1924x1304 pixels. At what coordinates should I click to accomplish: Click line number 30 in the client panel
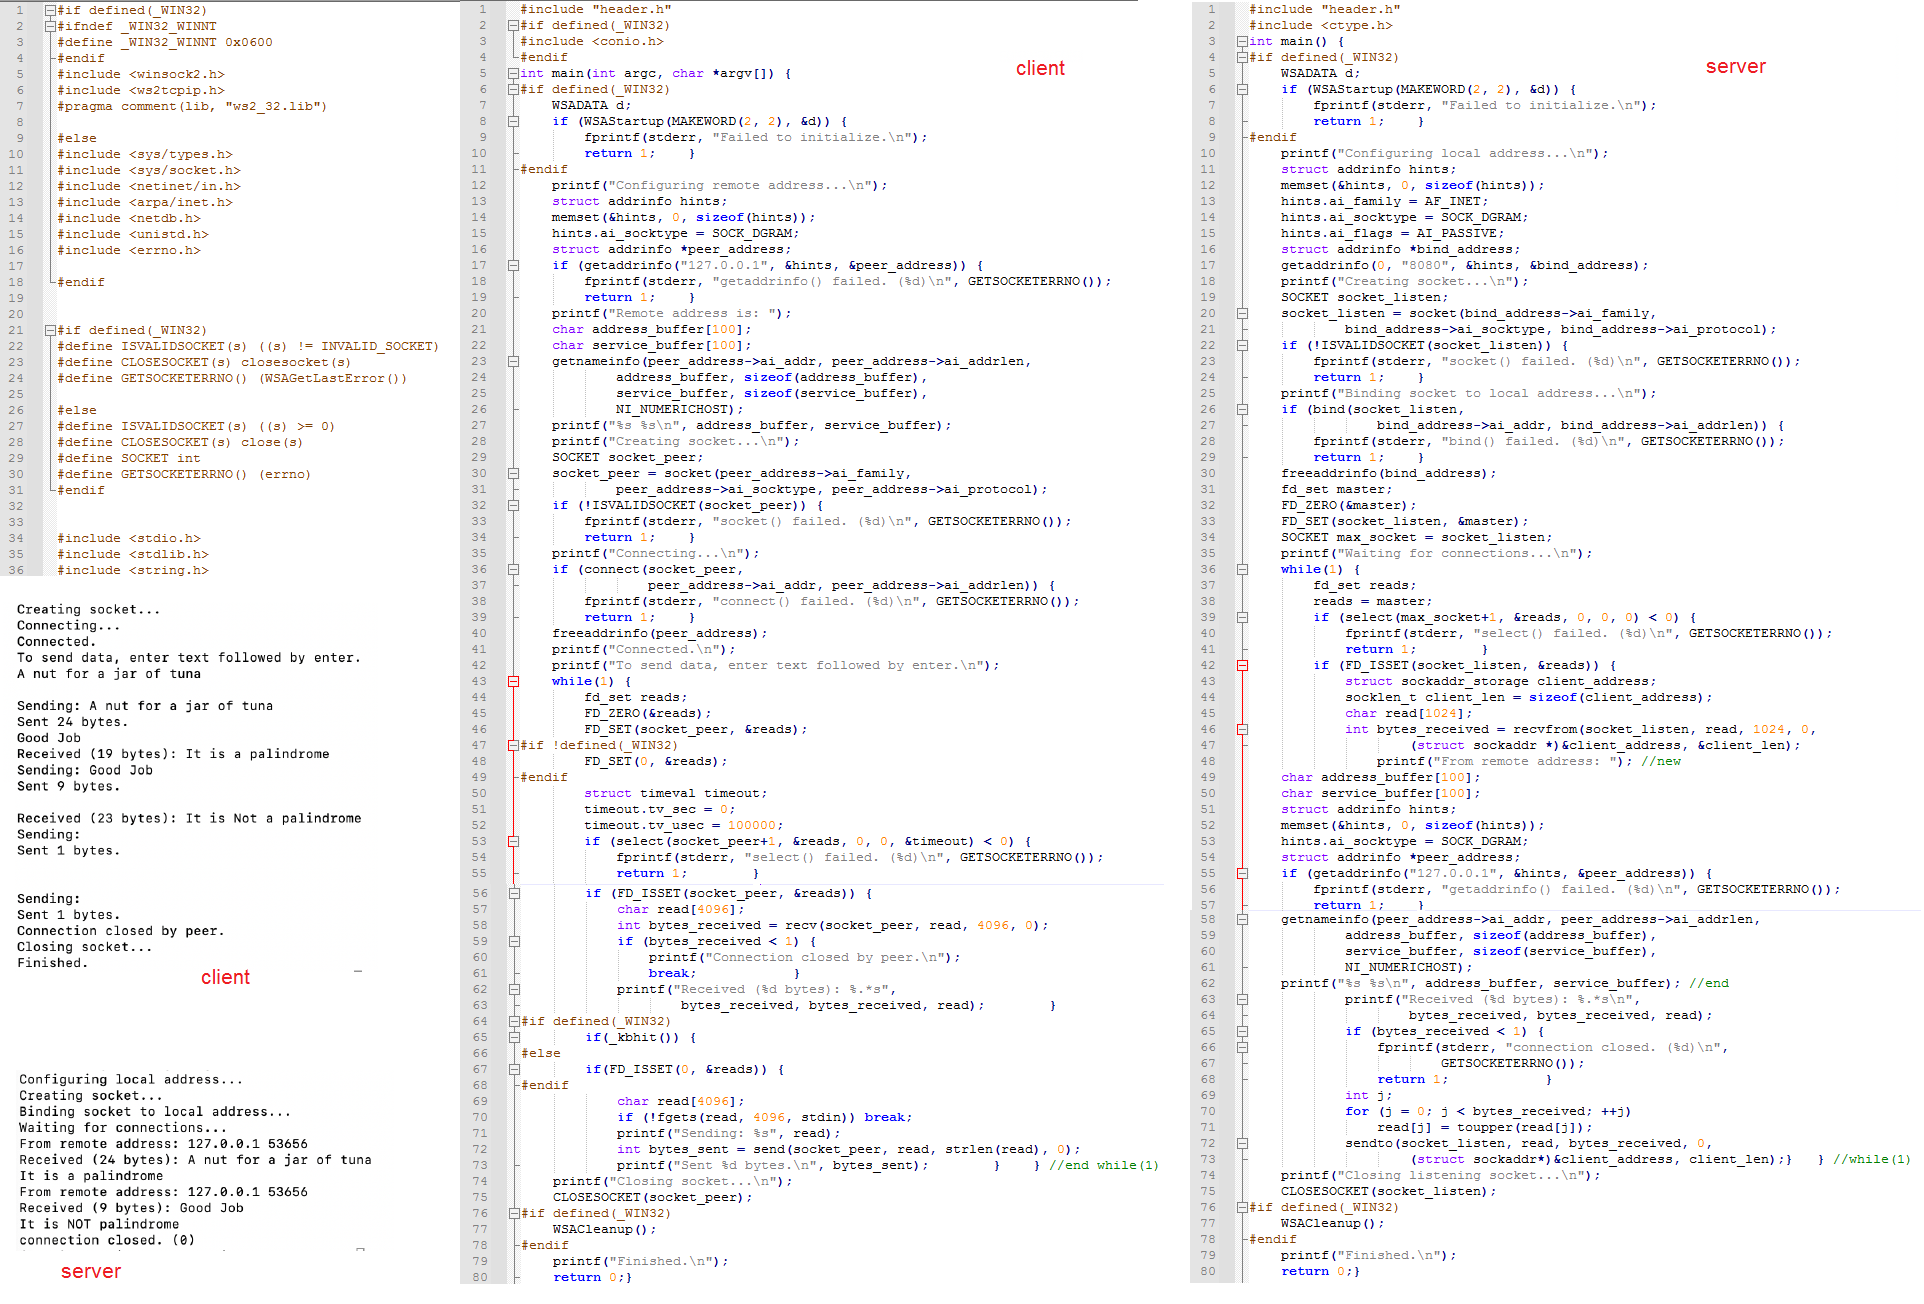tap(478, 473)
